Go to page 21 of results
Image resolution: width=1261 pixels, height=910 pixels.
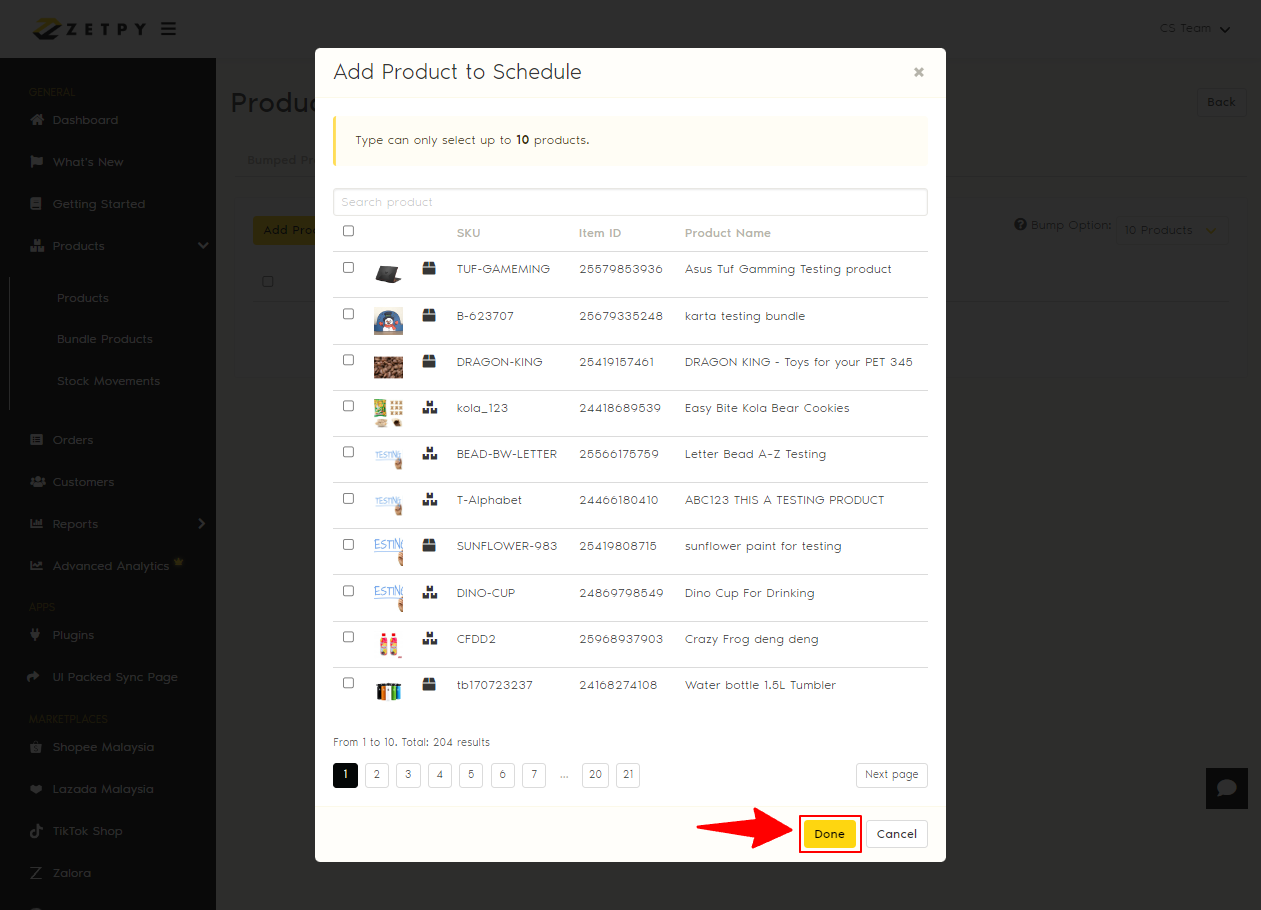[627, 775]
